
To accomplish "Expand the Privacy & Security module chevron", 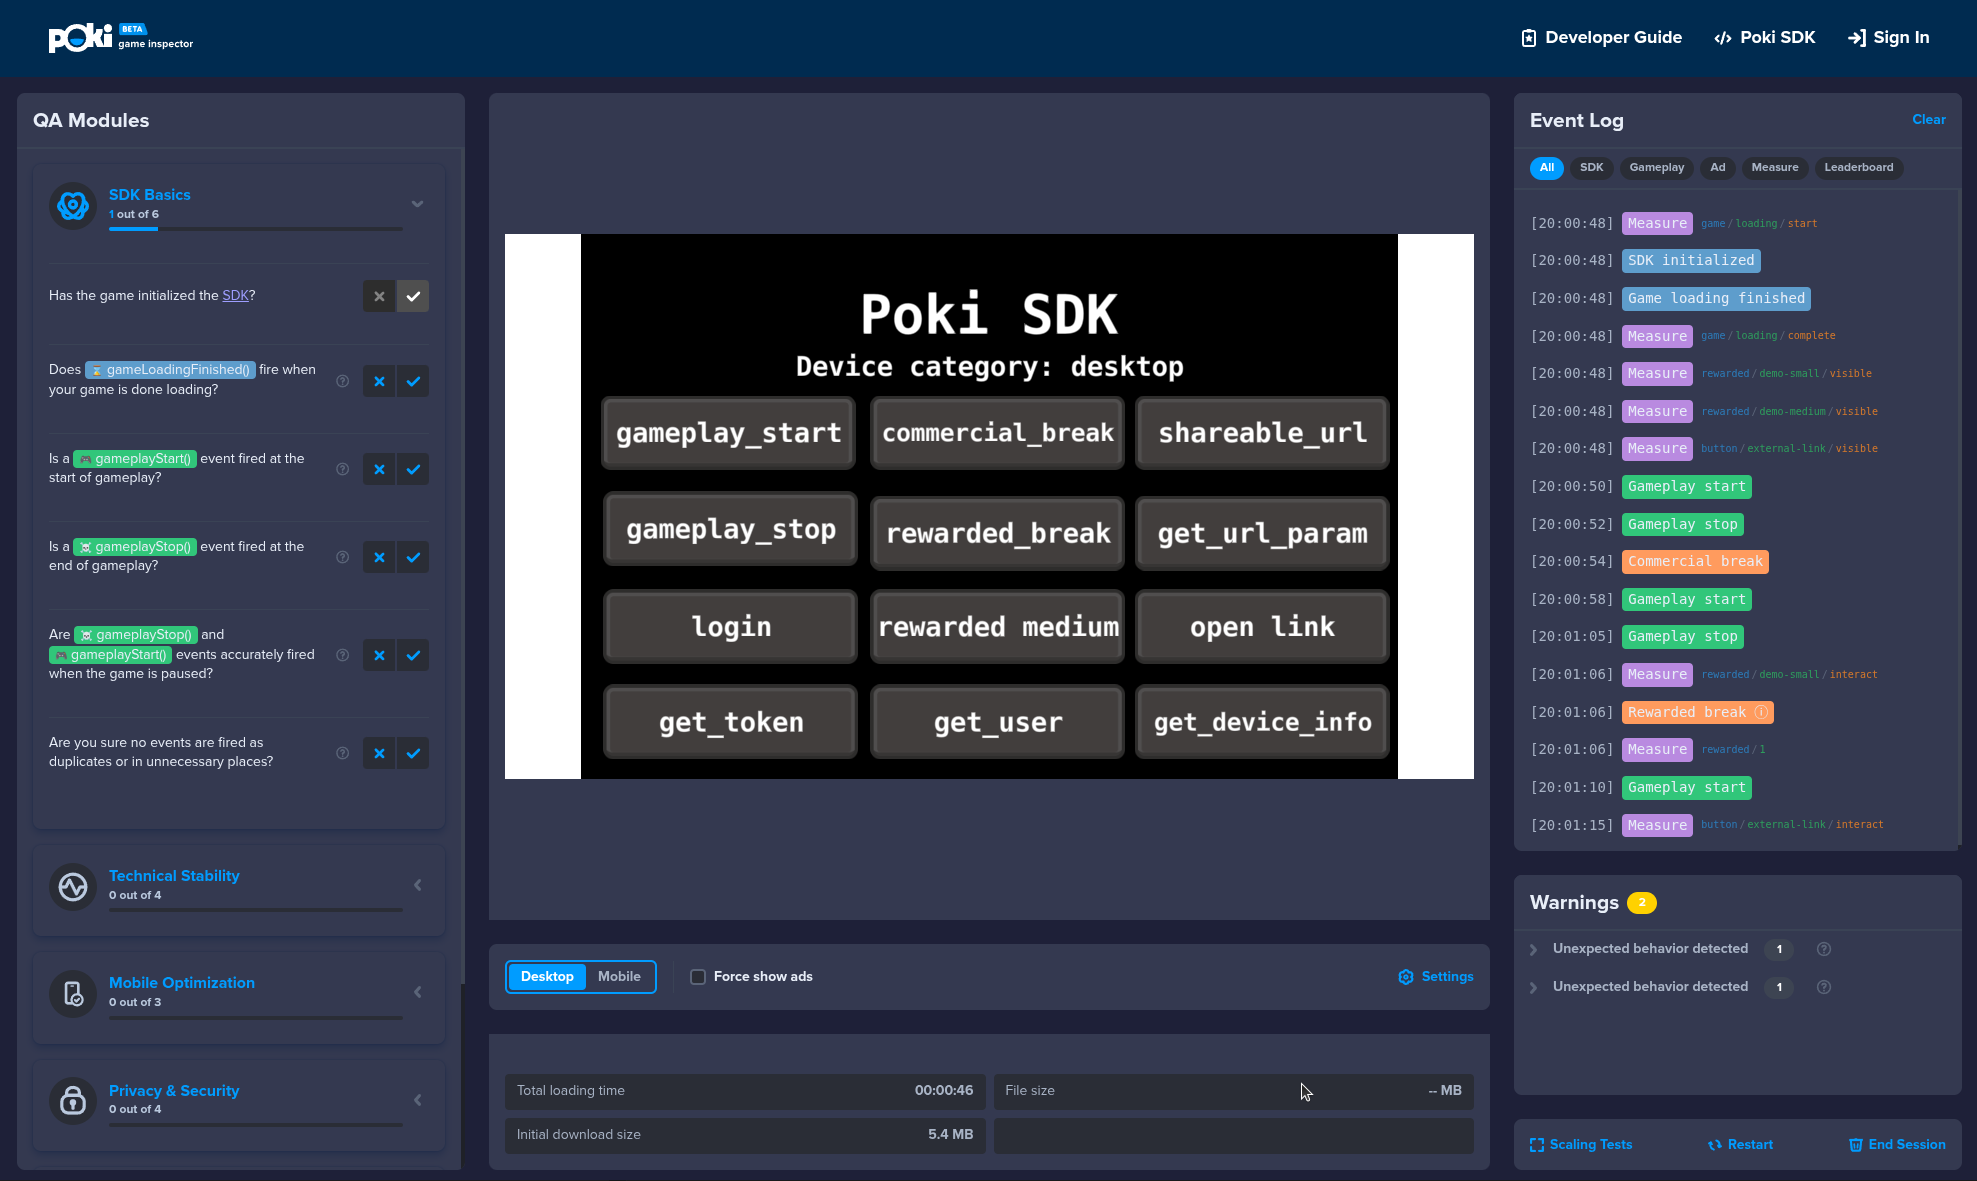I will pyautogui.click(x=418, y=1100).
